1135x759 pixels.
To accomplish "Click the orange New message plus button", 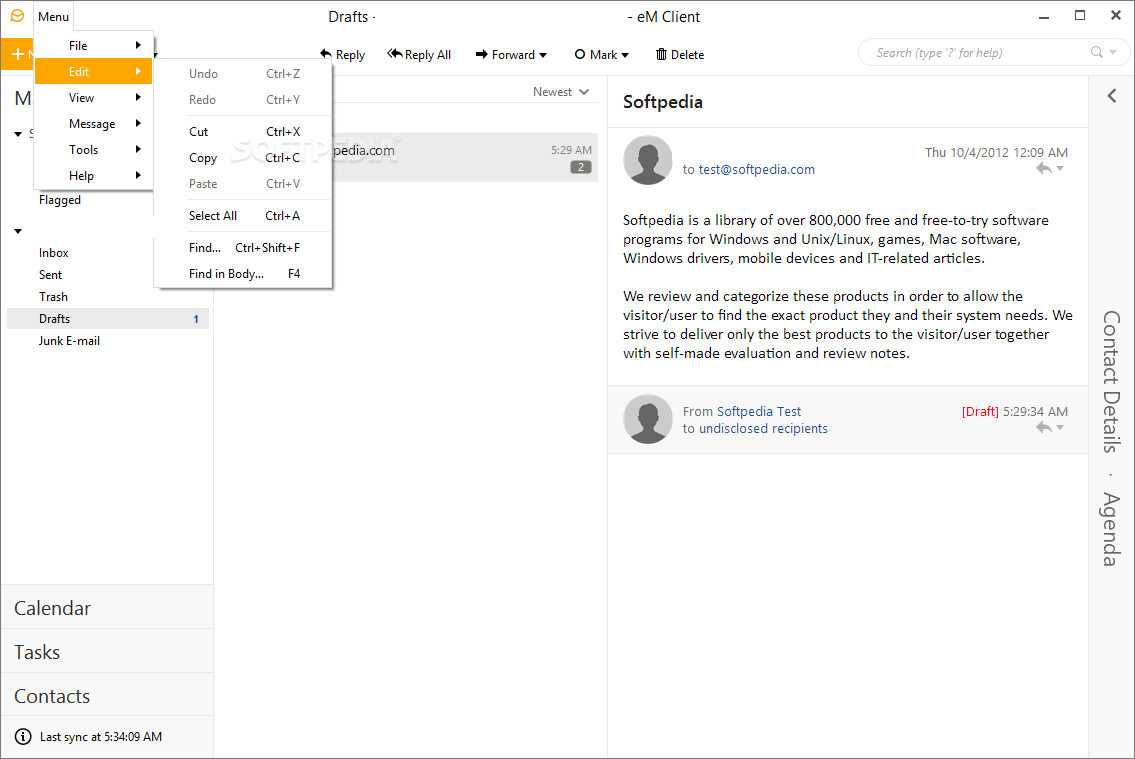I will [18, 54].
